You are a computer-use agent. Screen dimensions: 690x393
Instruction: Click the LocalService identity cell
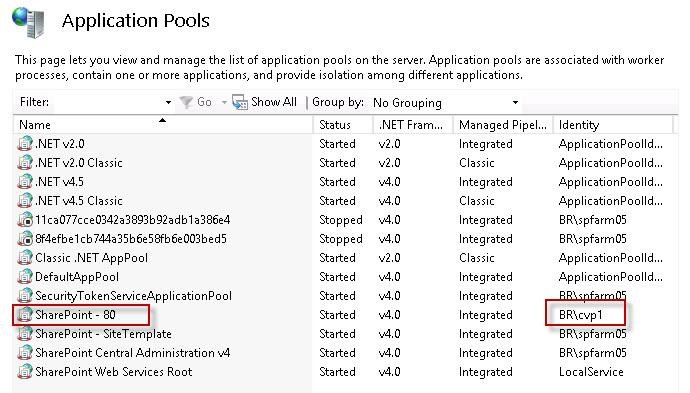591,372
